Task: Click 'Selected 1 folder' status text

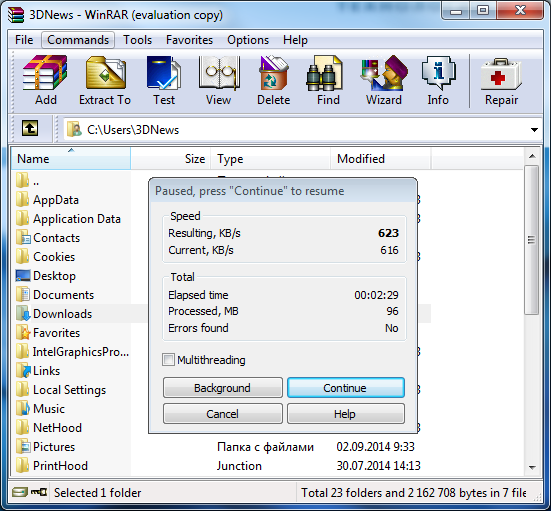Action: 97,492
